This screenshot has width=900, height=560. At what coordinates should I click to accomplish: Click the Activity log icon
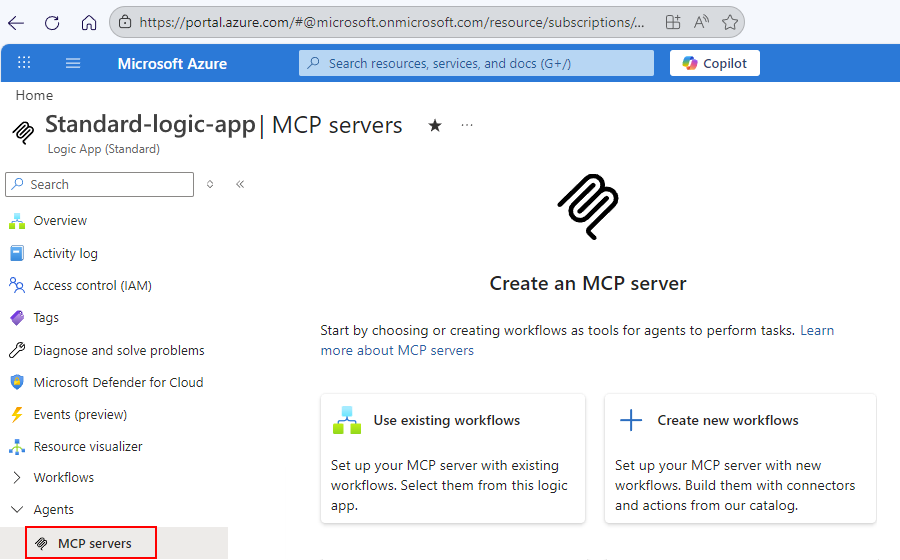(x=17, y=253)
